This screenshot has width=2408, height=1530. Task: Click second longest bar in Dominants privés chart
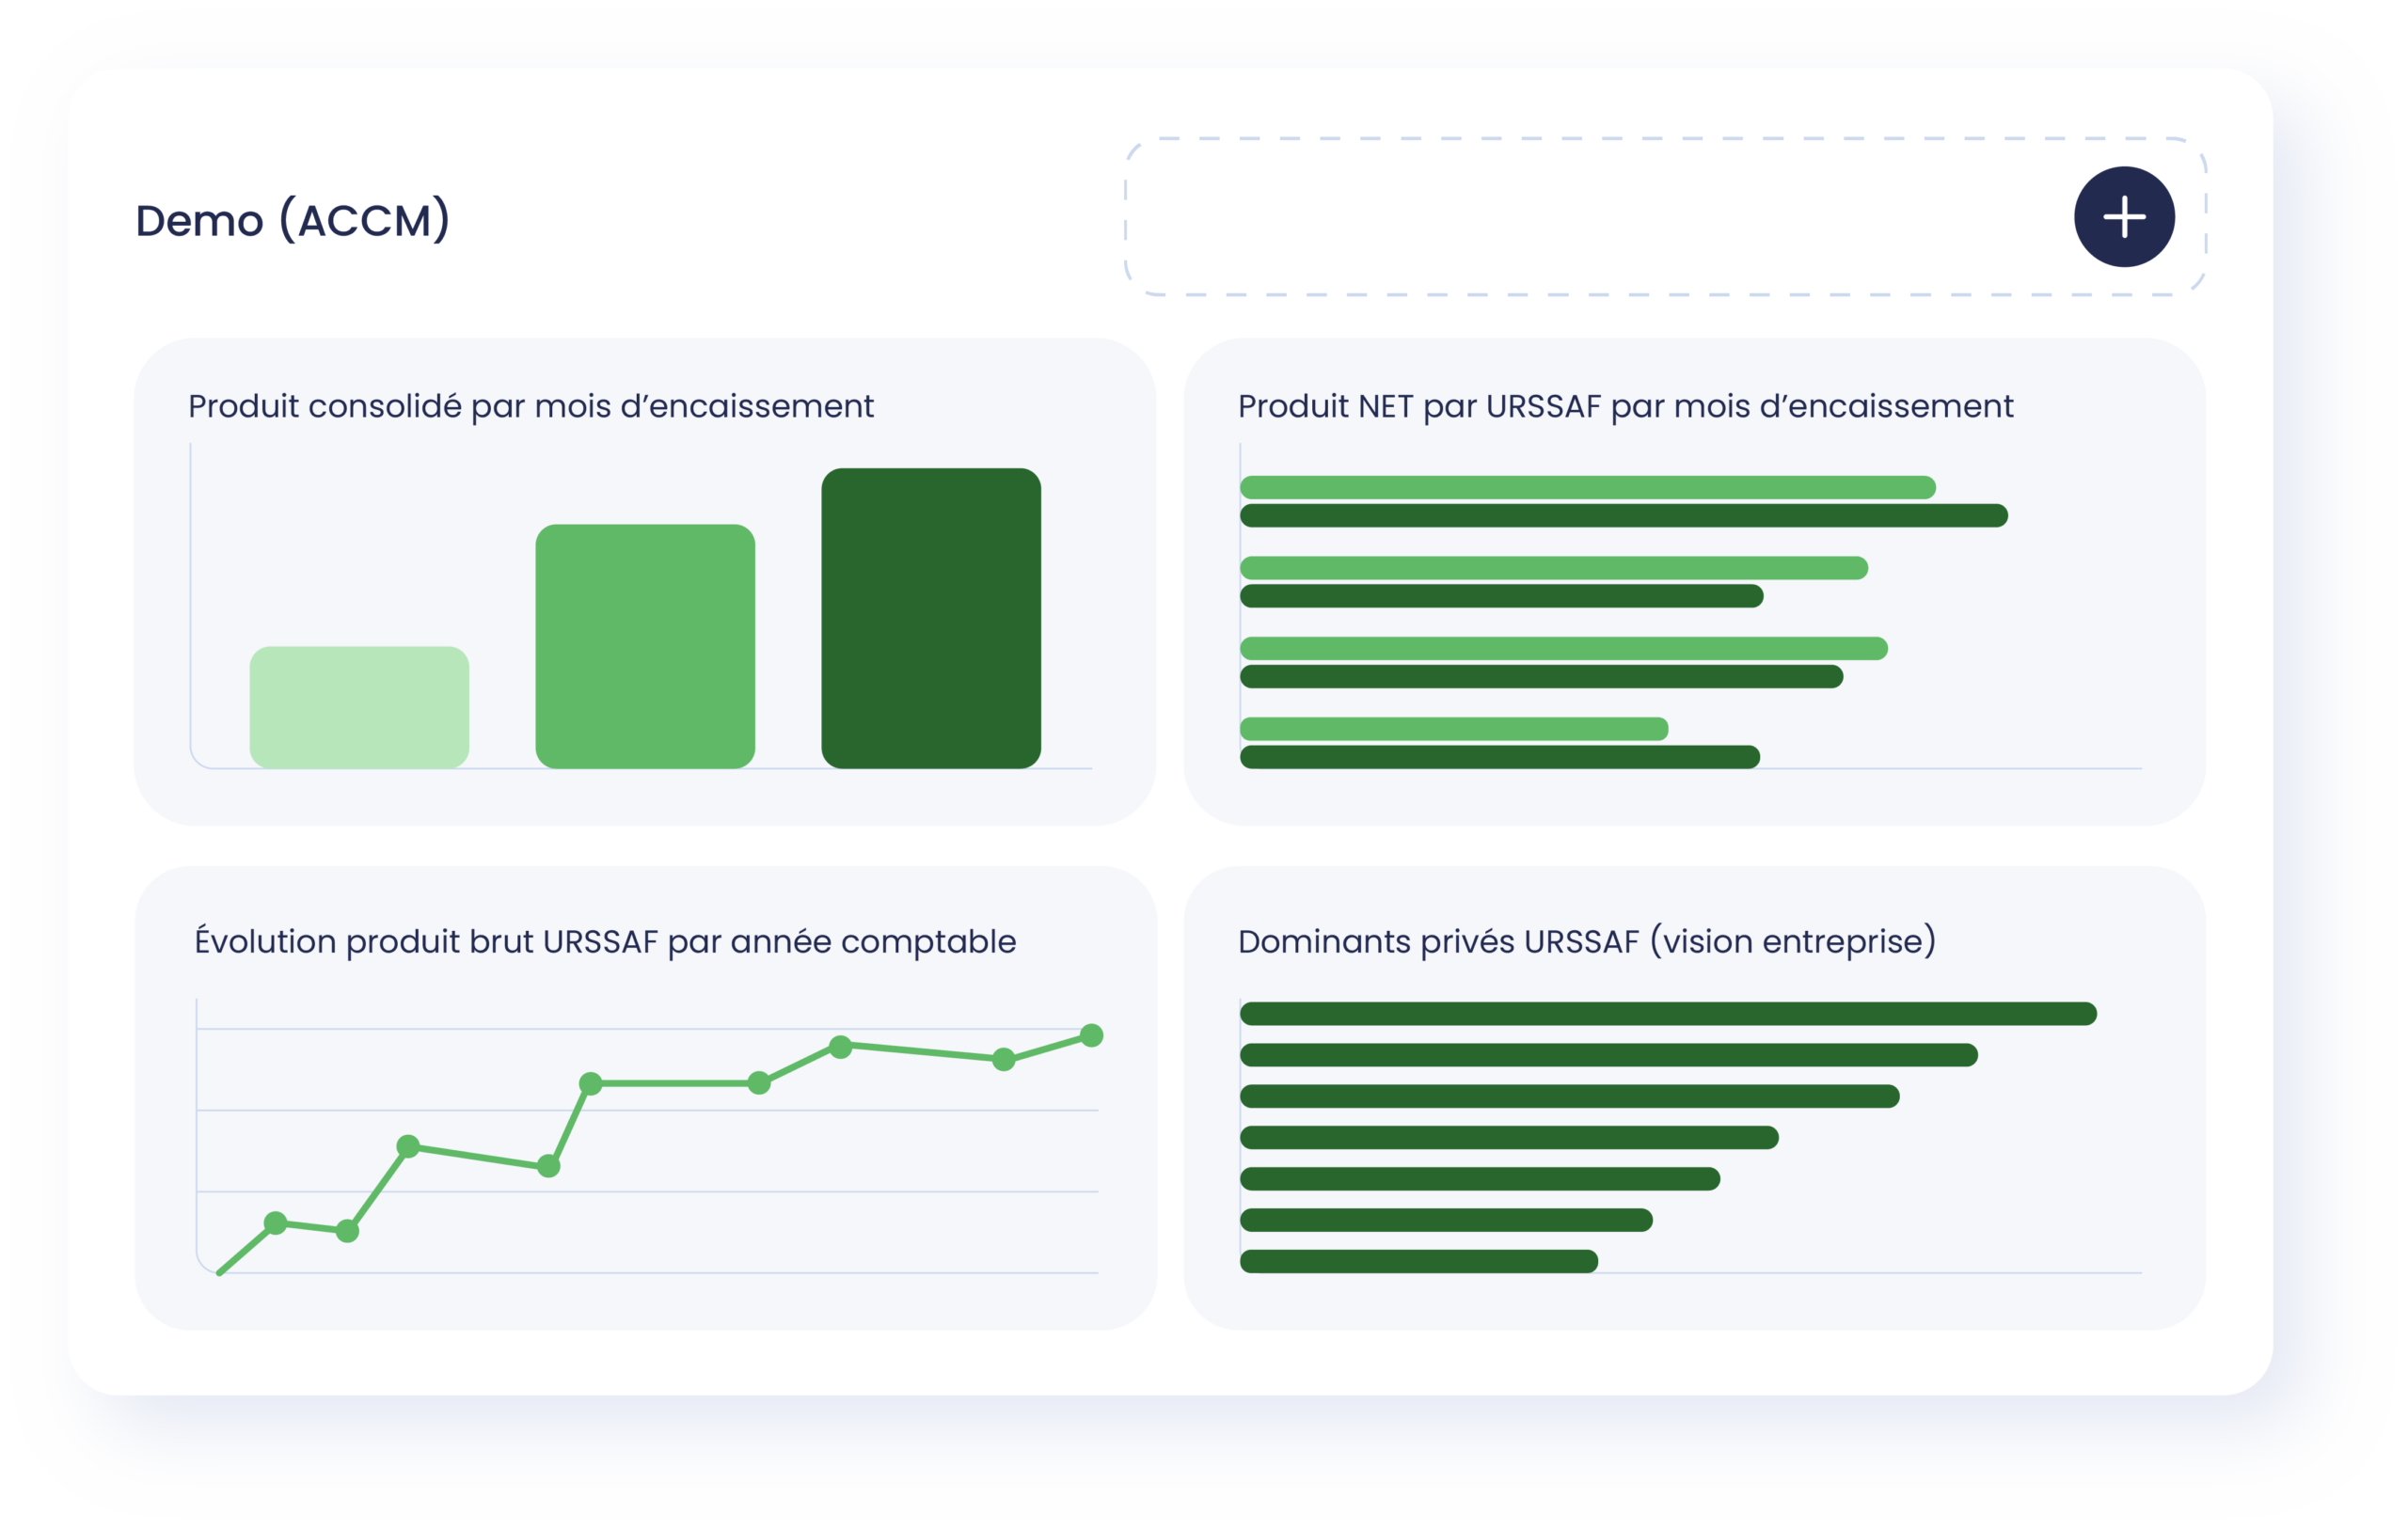point(1609,1055)
